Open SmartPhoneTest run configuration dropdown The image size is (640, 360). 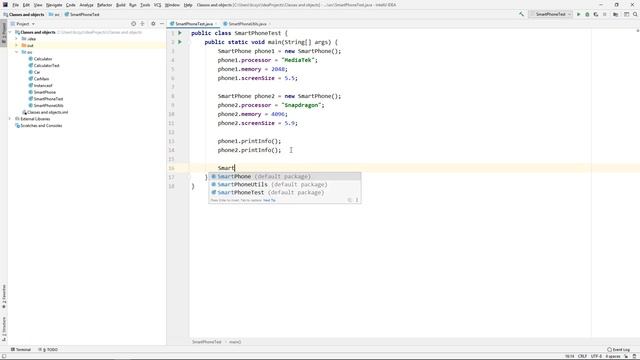(x=551, y=14)
